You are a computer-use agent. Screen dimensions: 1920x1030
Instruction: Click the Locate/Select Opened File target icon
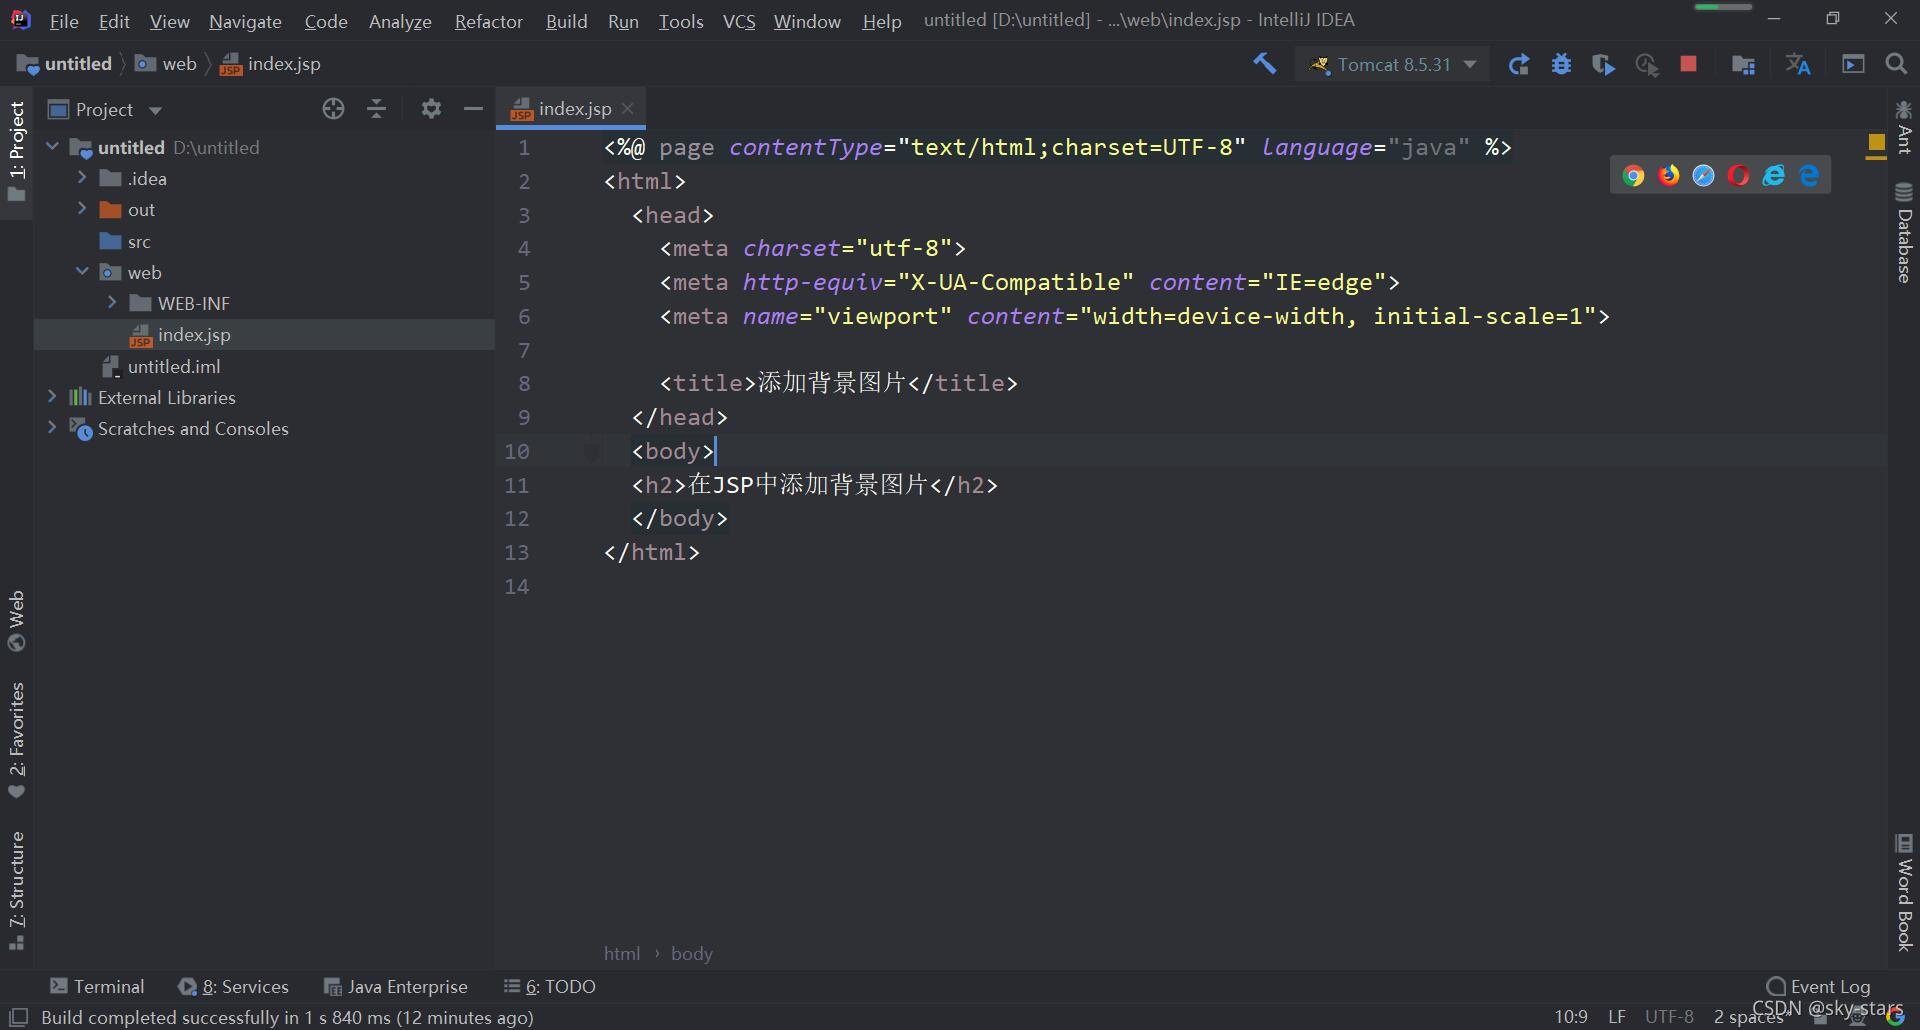tap(333, 109)
